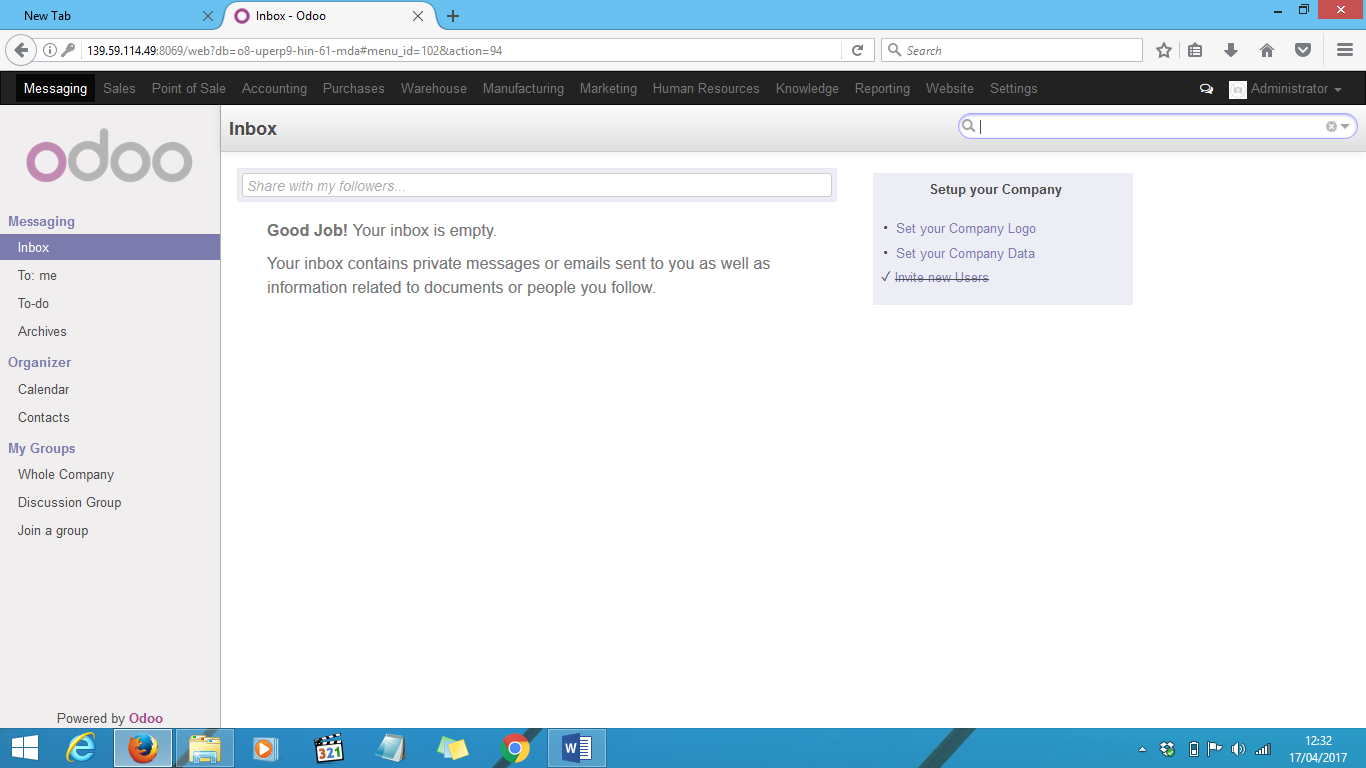The width and height of the screenshot is (1366, 768).
Task: Click the Invite new Users link
Action: point(942,278)
